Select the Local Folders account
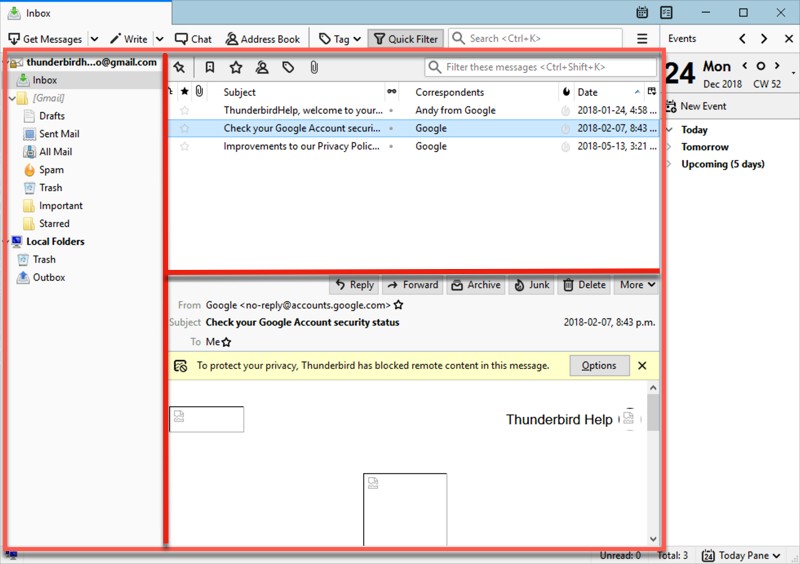Screen dimensions: 800x564 coord(55,241)
